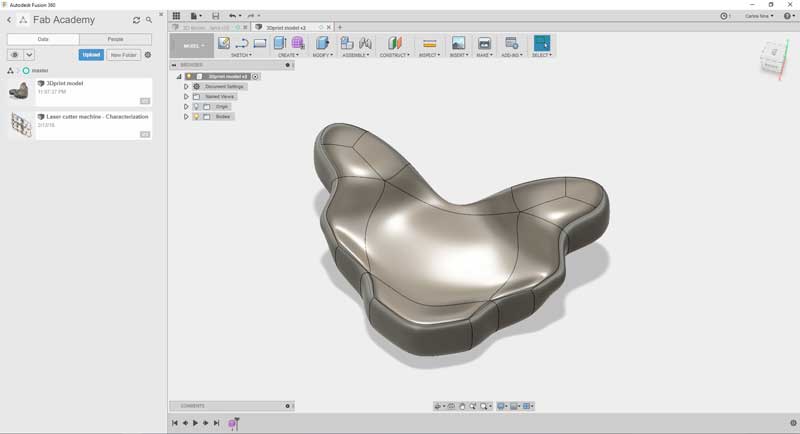Toggle Bodies folder lightbulb visibility
This screenshot has width=800, height=434.
pos(196,117)
